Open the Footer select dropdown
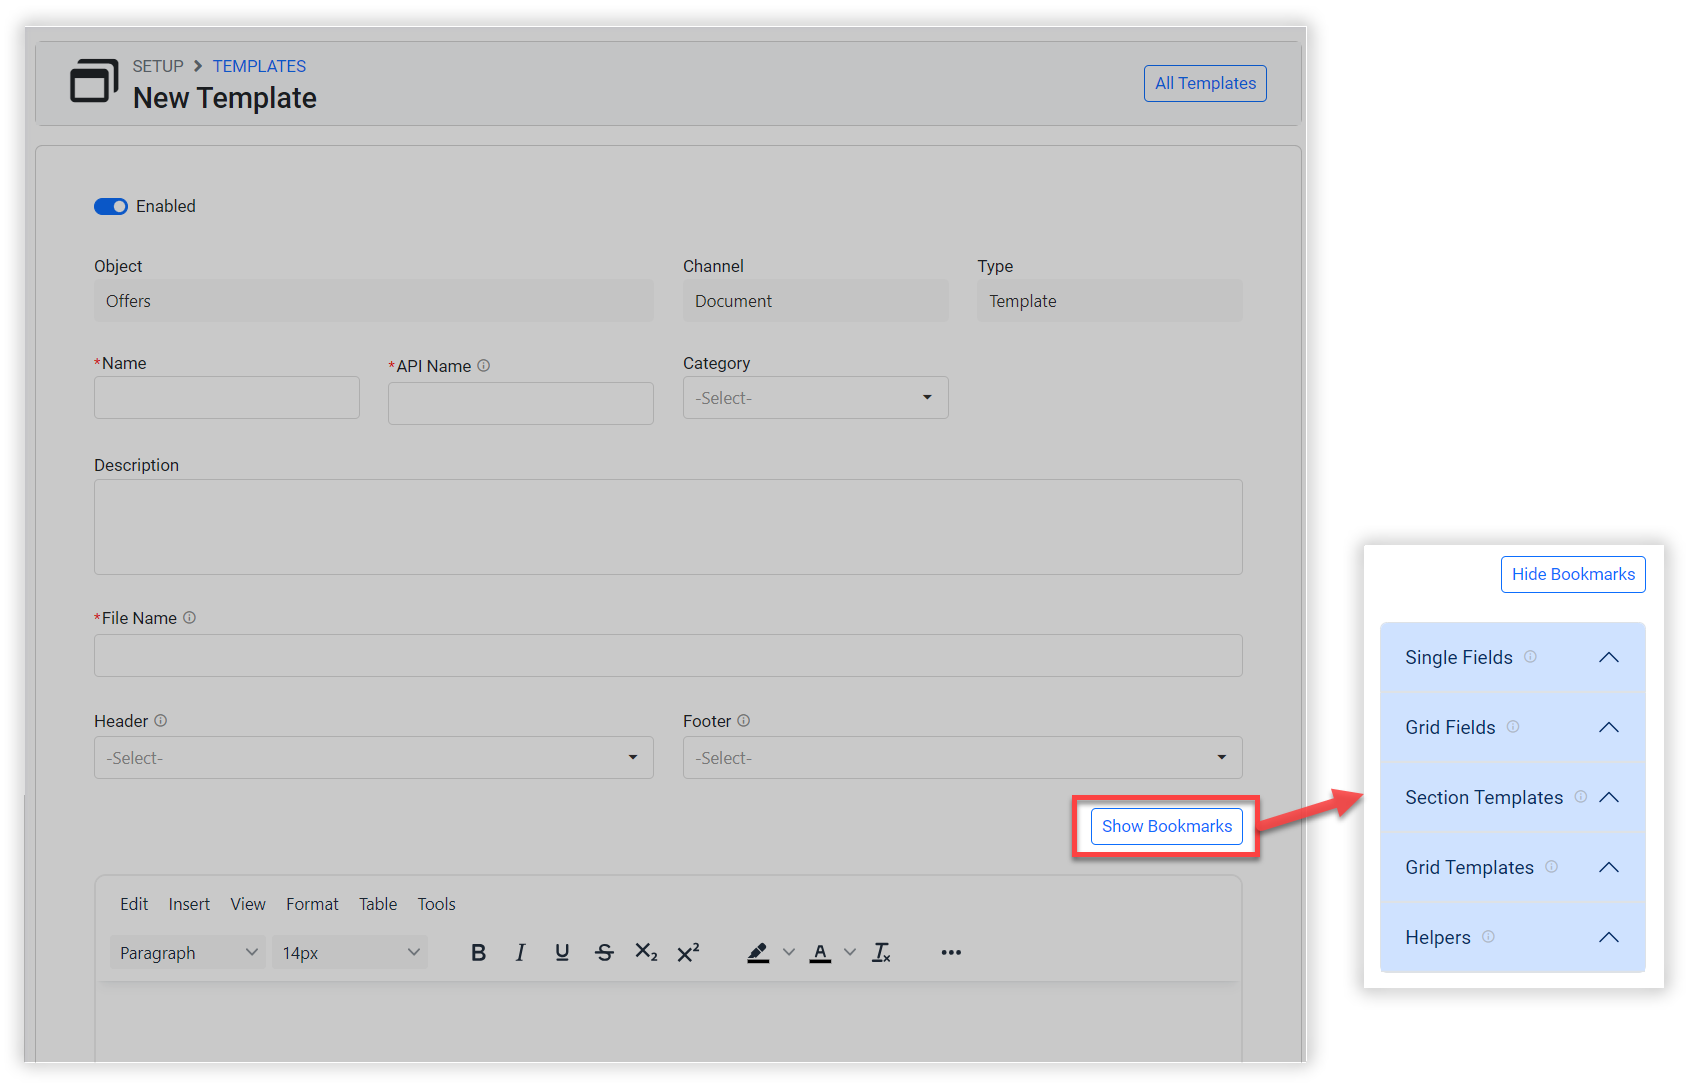The width and height of the screenshot is (1704, 1091). [x=962, y=758]
